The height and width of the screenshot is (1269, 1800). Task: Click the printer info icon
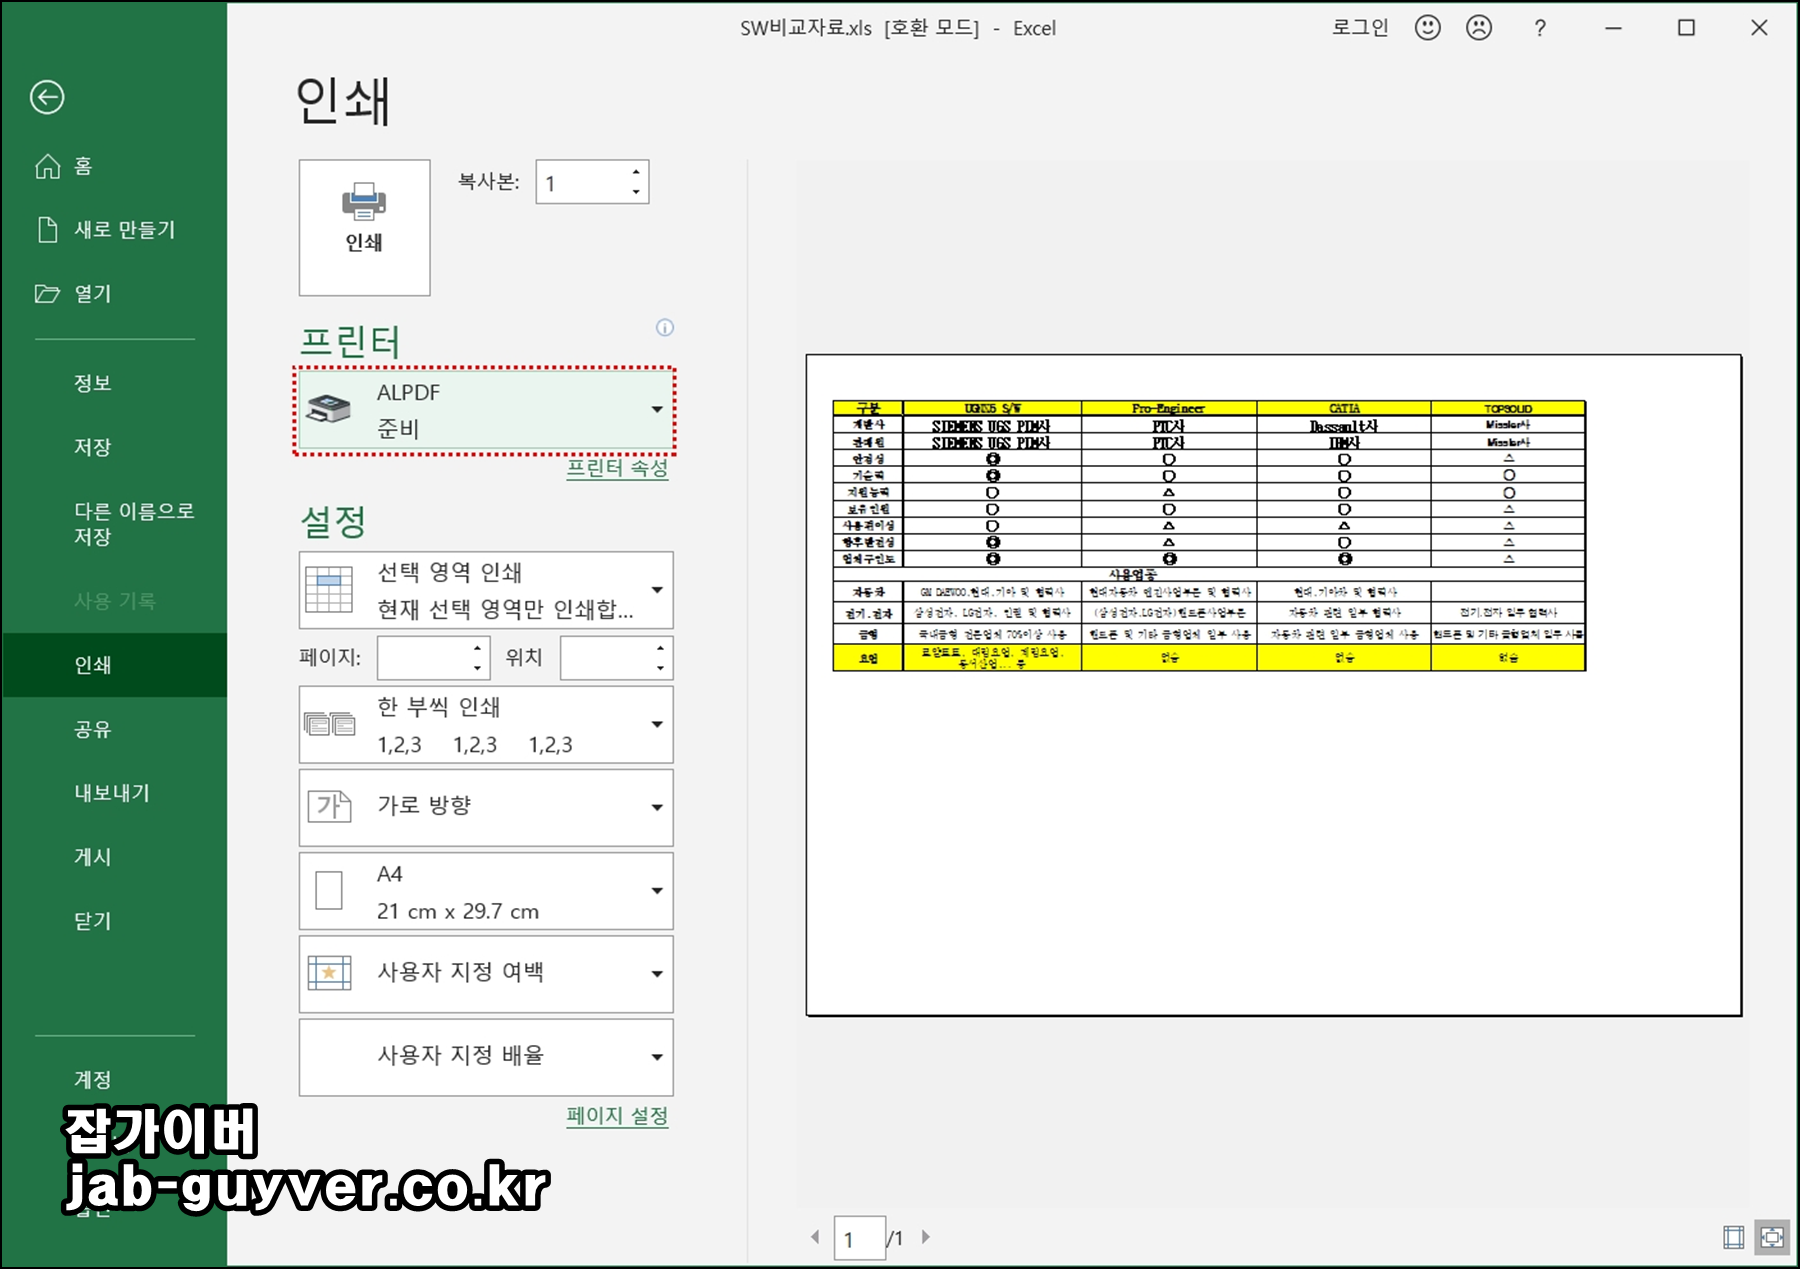click(665, 328)
